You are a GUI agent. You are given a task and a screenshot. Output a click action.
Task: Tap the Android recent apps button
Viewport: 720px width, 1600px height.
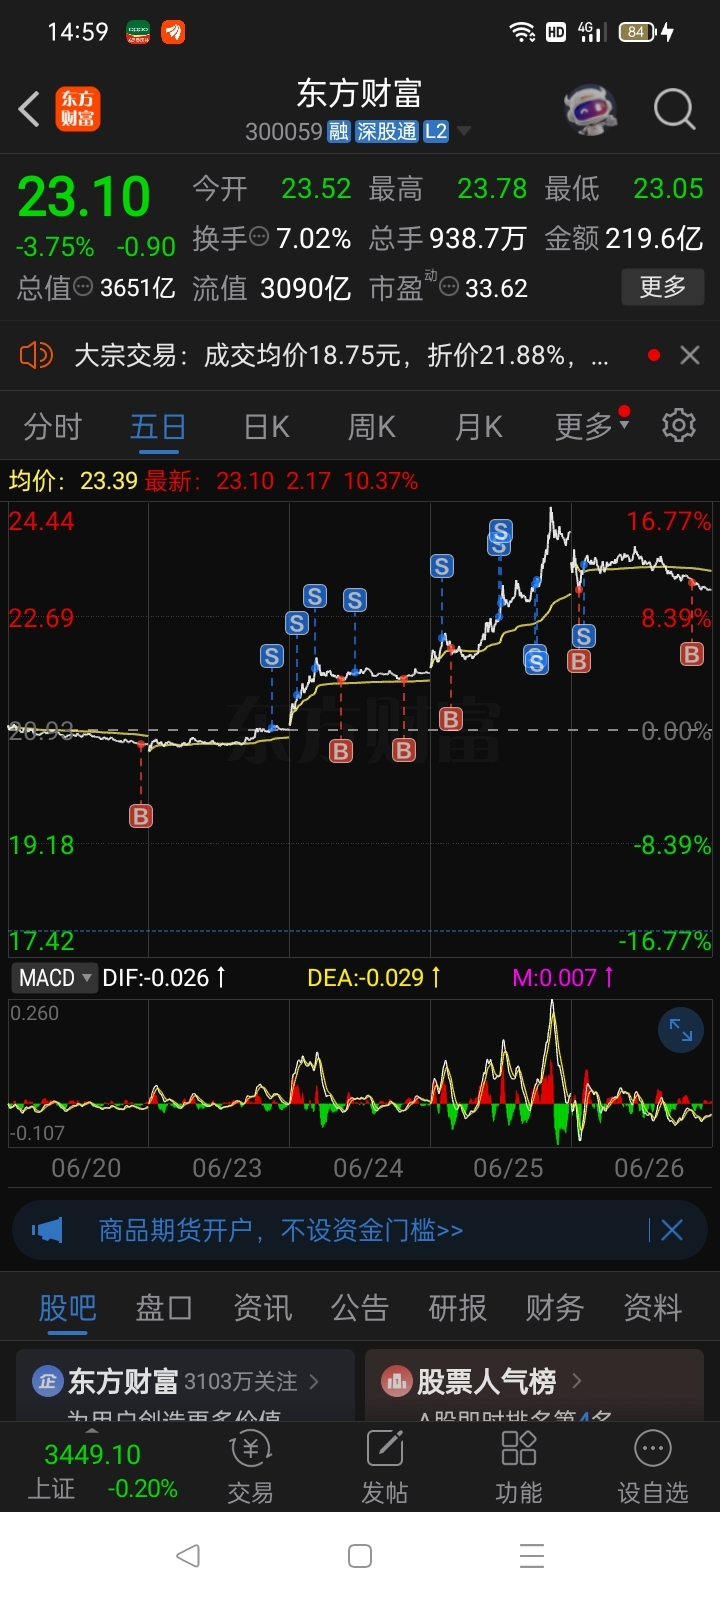tap(532, 1555)
